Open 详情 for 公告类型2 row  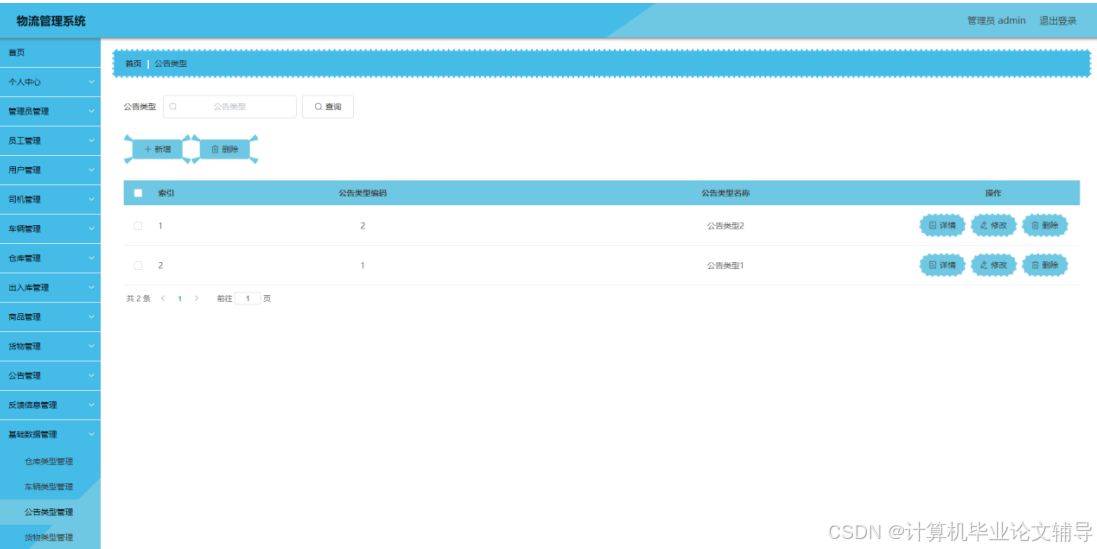click(x=942, y=225)
